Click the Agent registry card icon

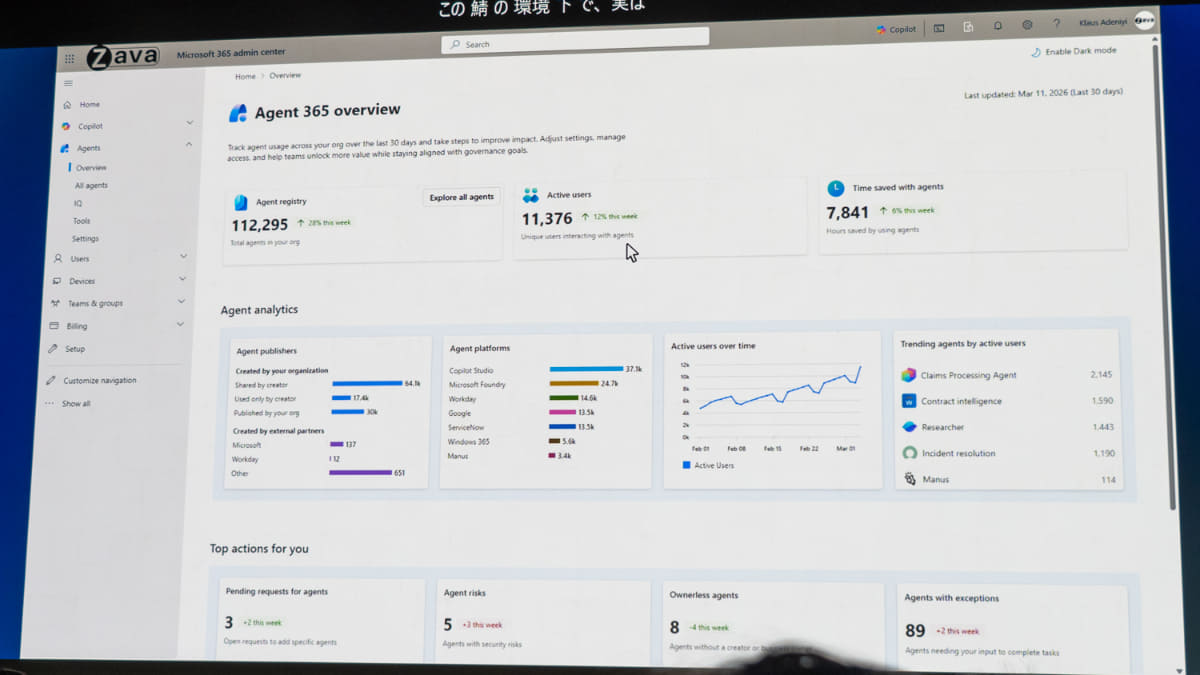click(x=241, y=202)
